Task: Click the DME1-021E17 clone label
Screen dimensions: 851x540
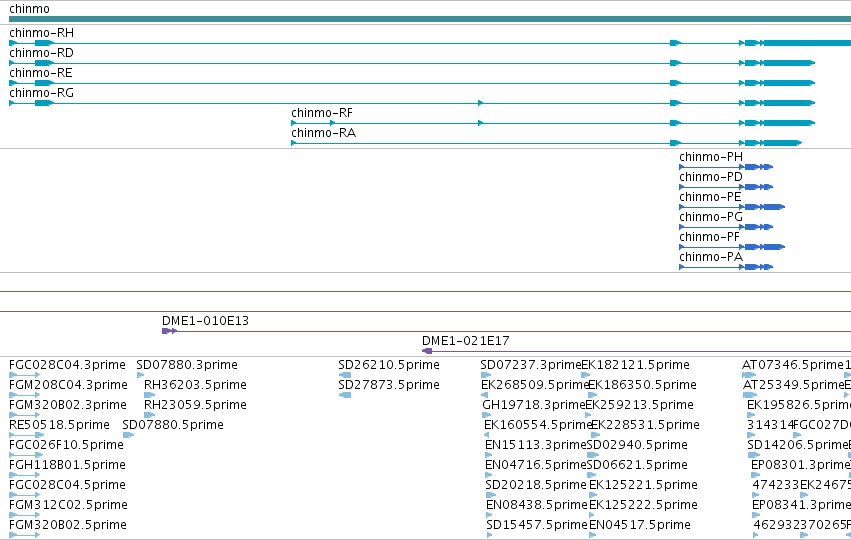Action: tap(466, 341)
